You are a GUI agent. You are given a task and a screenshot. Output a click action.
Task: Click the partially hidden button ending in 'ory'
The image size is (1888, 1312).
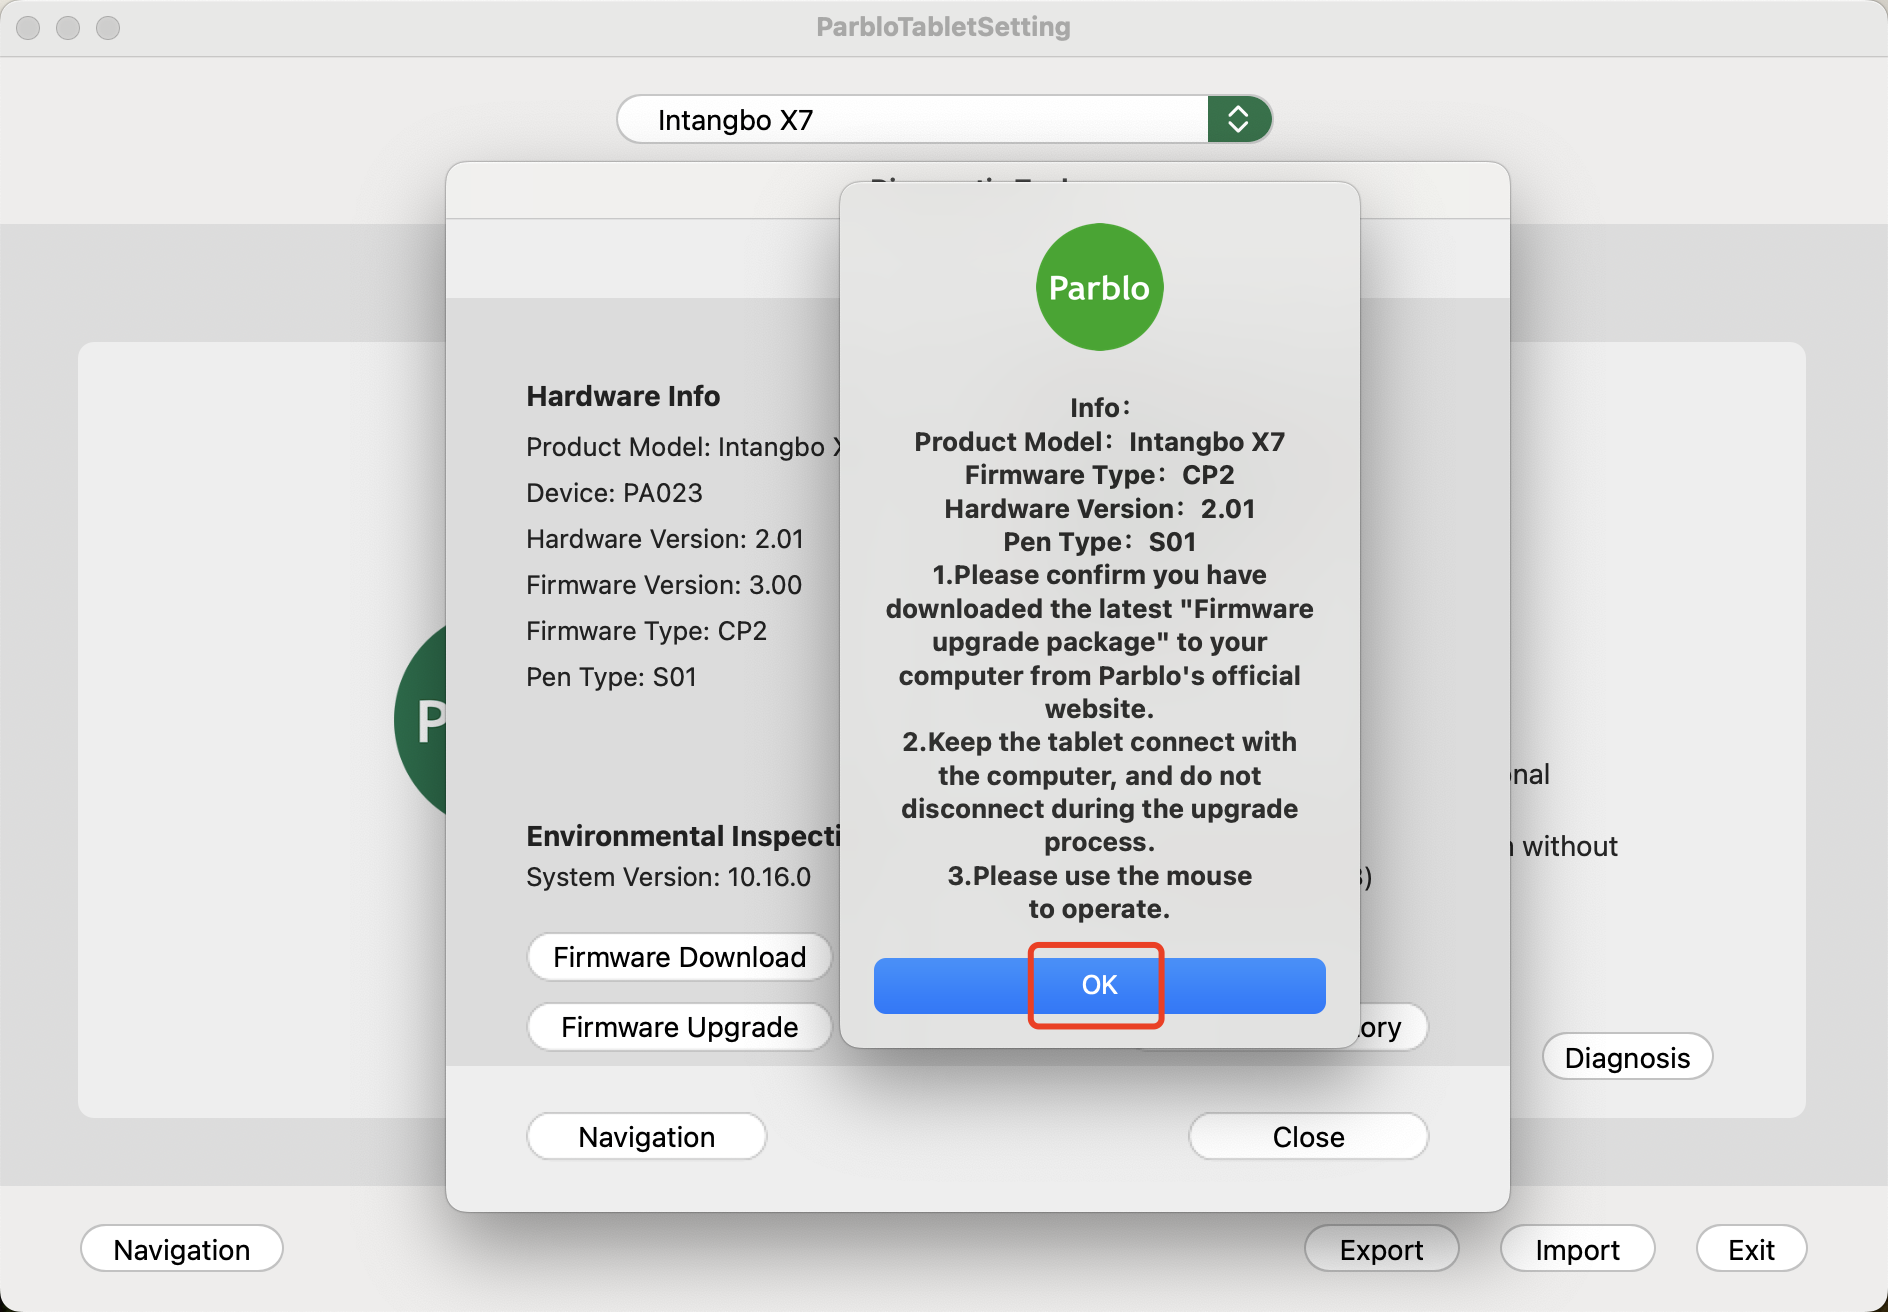pyautogui.click(x=1392, y=1027)
